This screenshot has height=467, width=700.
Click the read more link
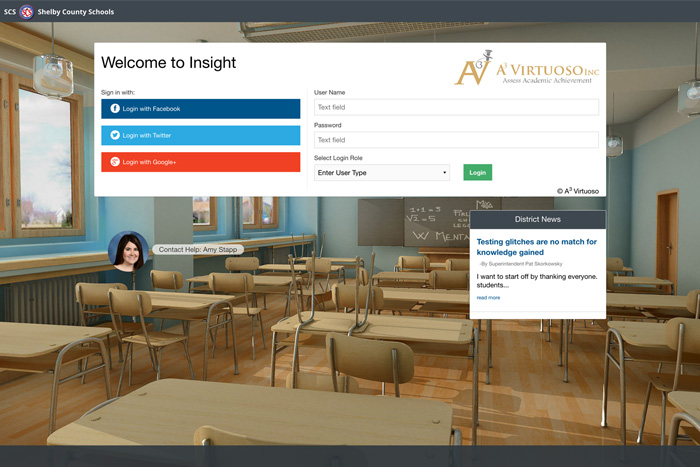[x=488, y=297]
